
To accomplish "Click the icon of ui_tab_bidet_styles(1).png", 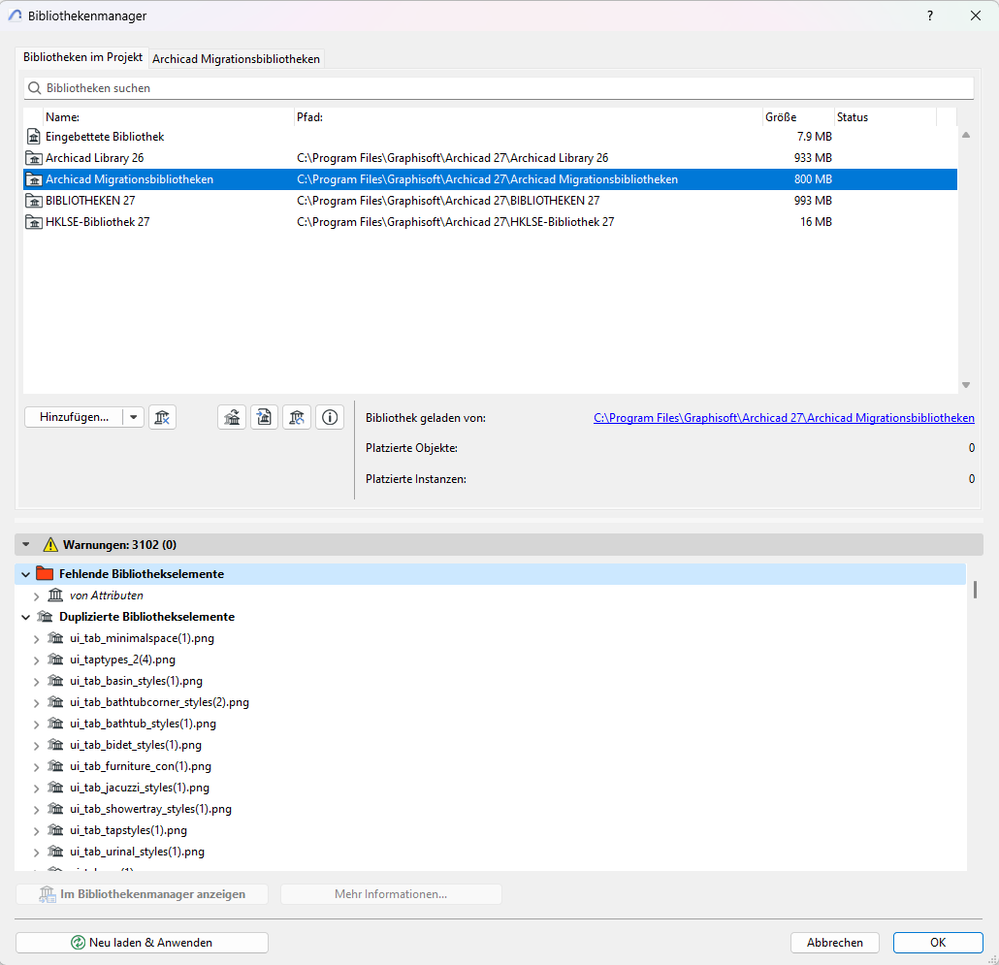I will (55, 745).
